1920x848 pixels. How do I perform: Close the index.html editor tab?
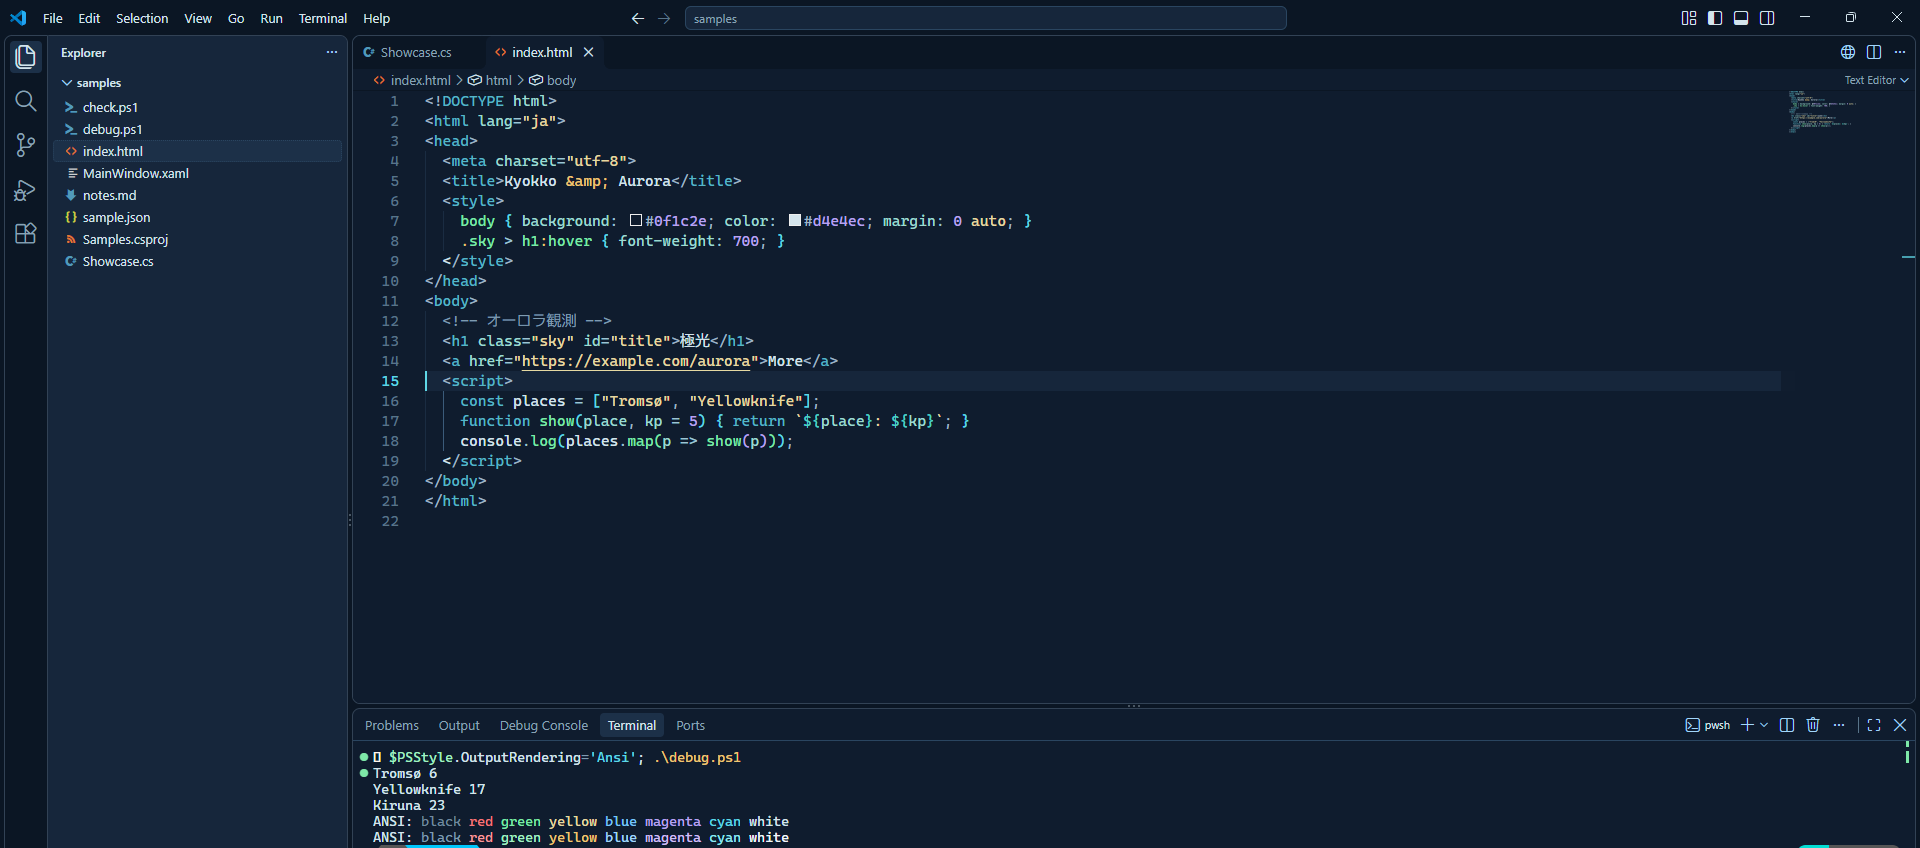[589, 52]
